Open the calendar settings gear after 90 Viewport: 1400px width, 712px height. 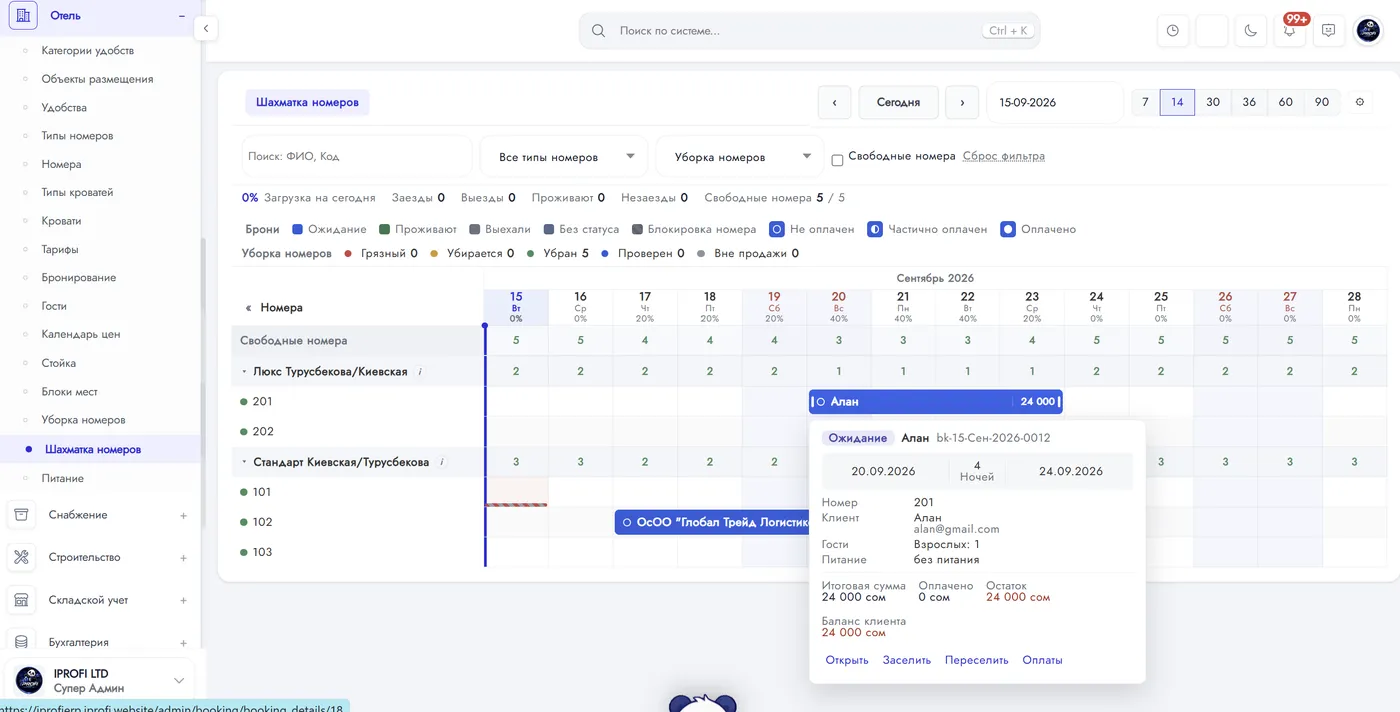coord(1359,102)
